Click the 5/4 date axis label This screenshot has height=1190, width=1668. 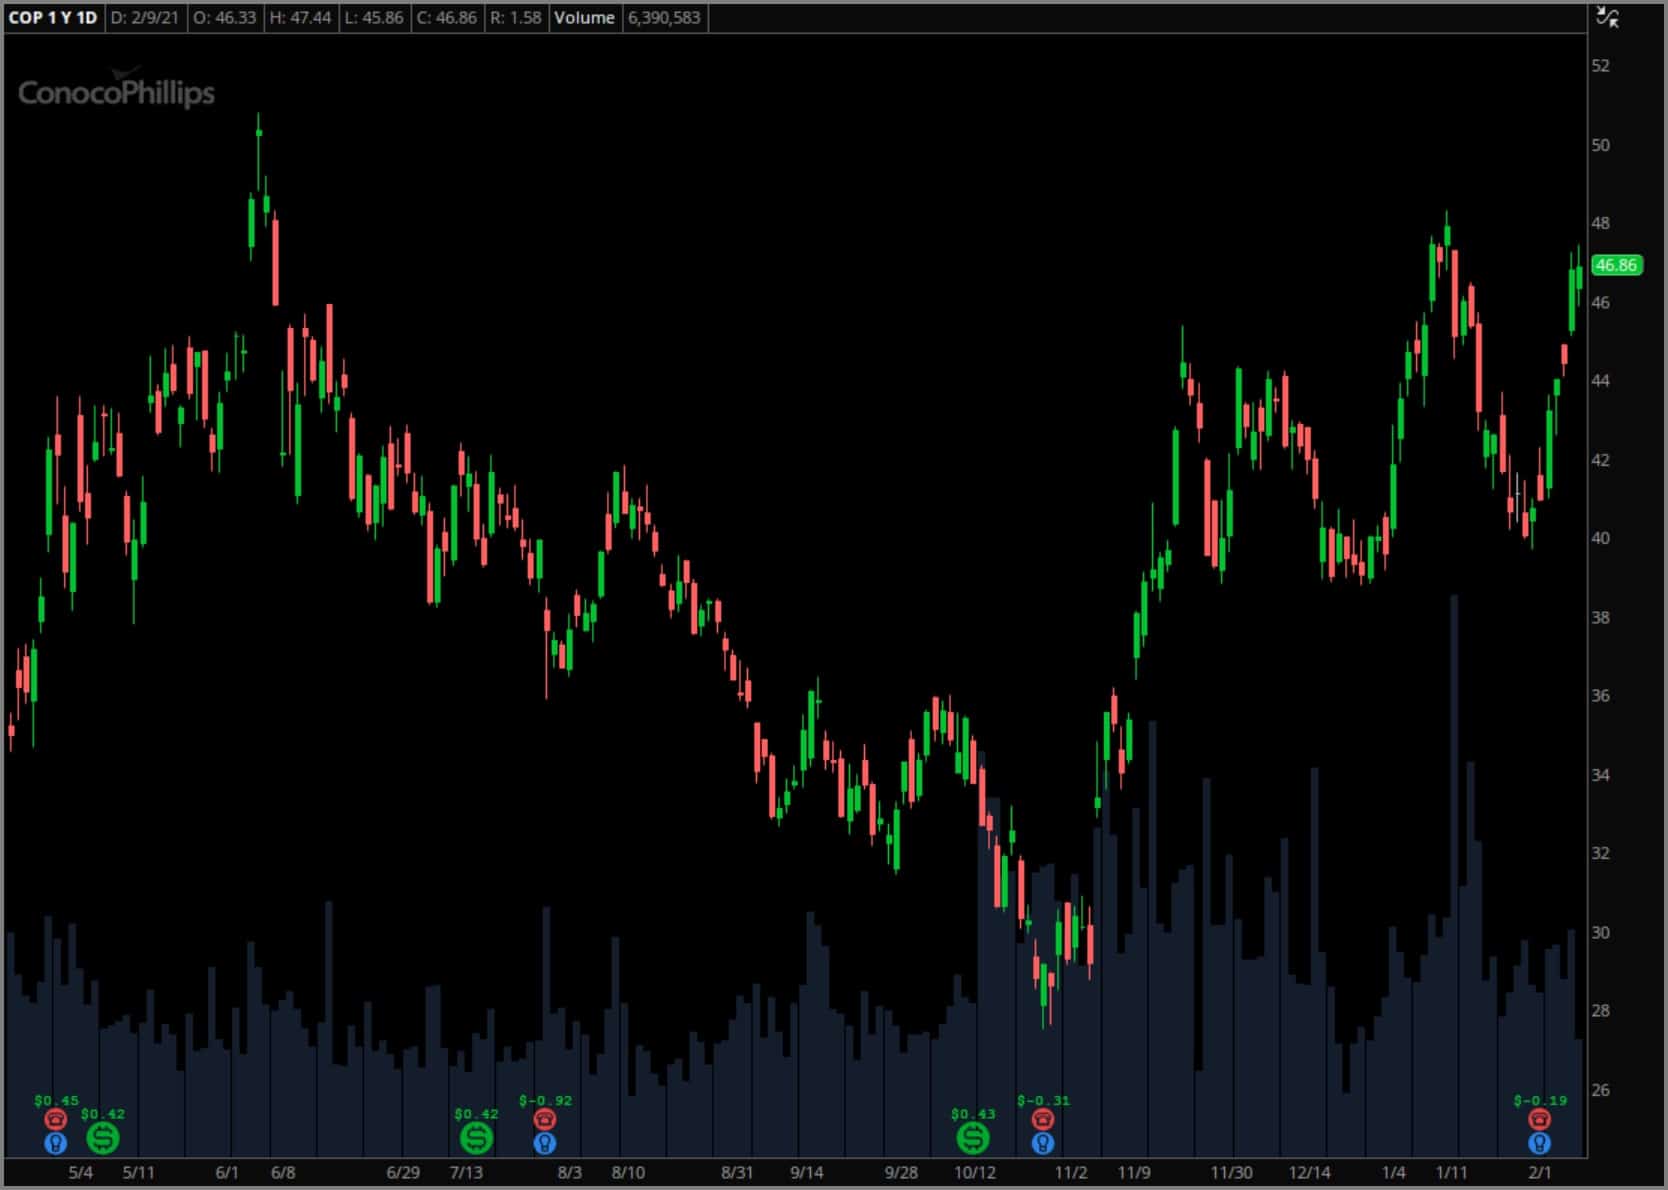(x=81, y=1172)
